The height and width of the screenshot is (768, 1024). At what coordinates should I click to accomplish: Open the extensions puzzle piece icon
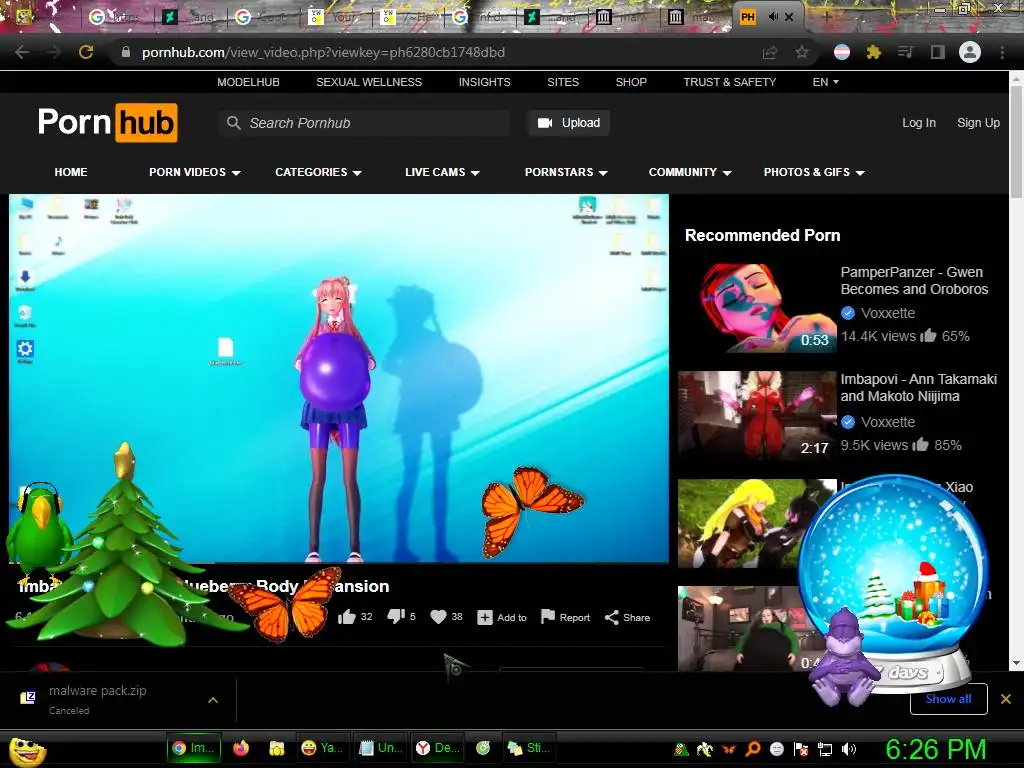point(873,52)
